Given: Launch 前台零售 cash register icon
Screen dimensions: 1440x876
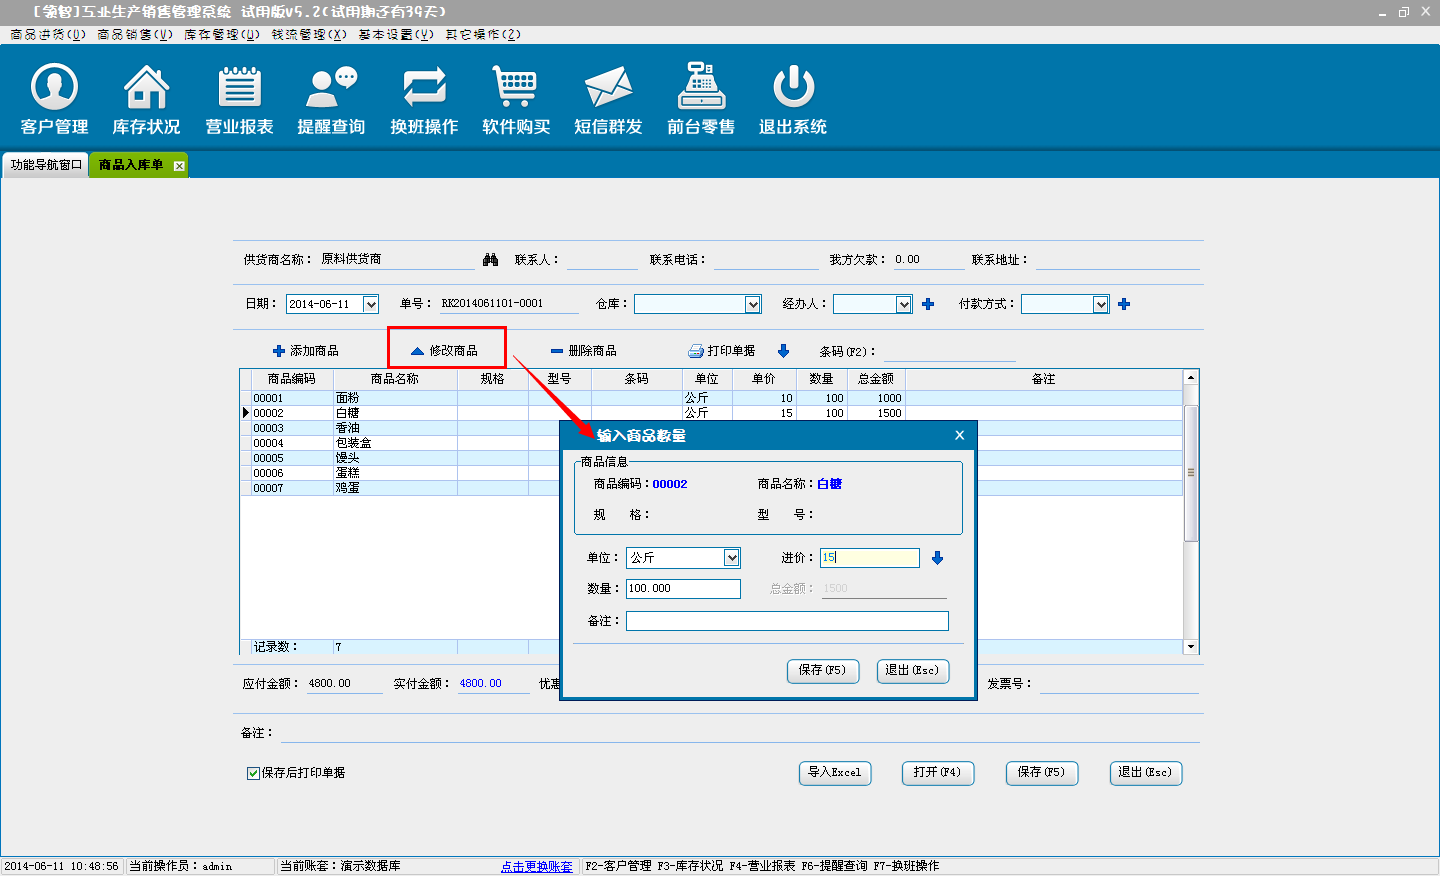Looking at the screenshot, I should click(x=701, y=88).
